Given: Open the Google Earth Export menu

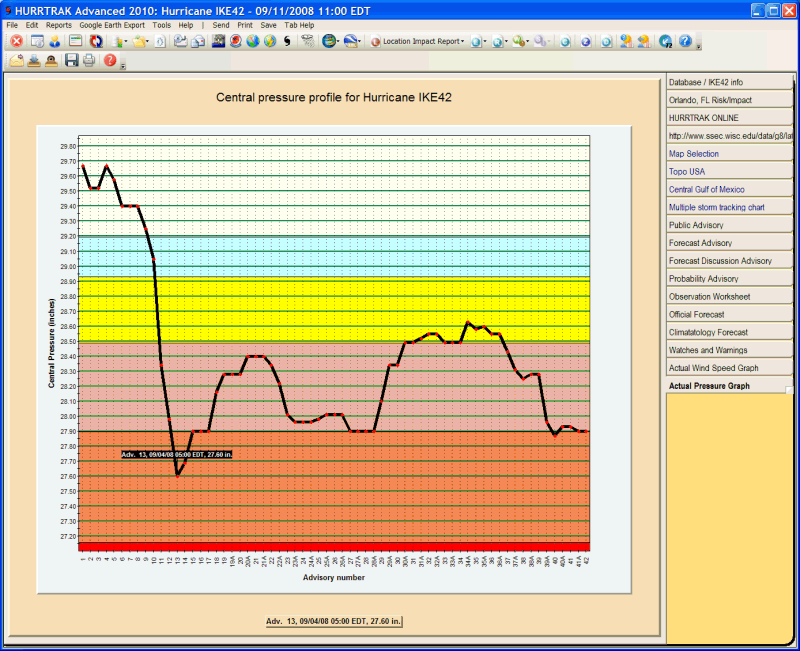Looking at the screenshot, I should pyautogui.click(x=112, y=24).
